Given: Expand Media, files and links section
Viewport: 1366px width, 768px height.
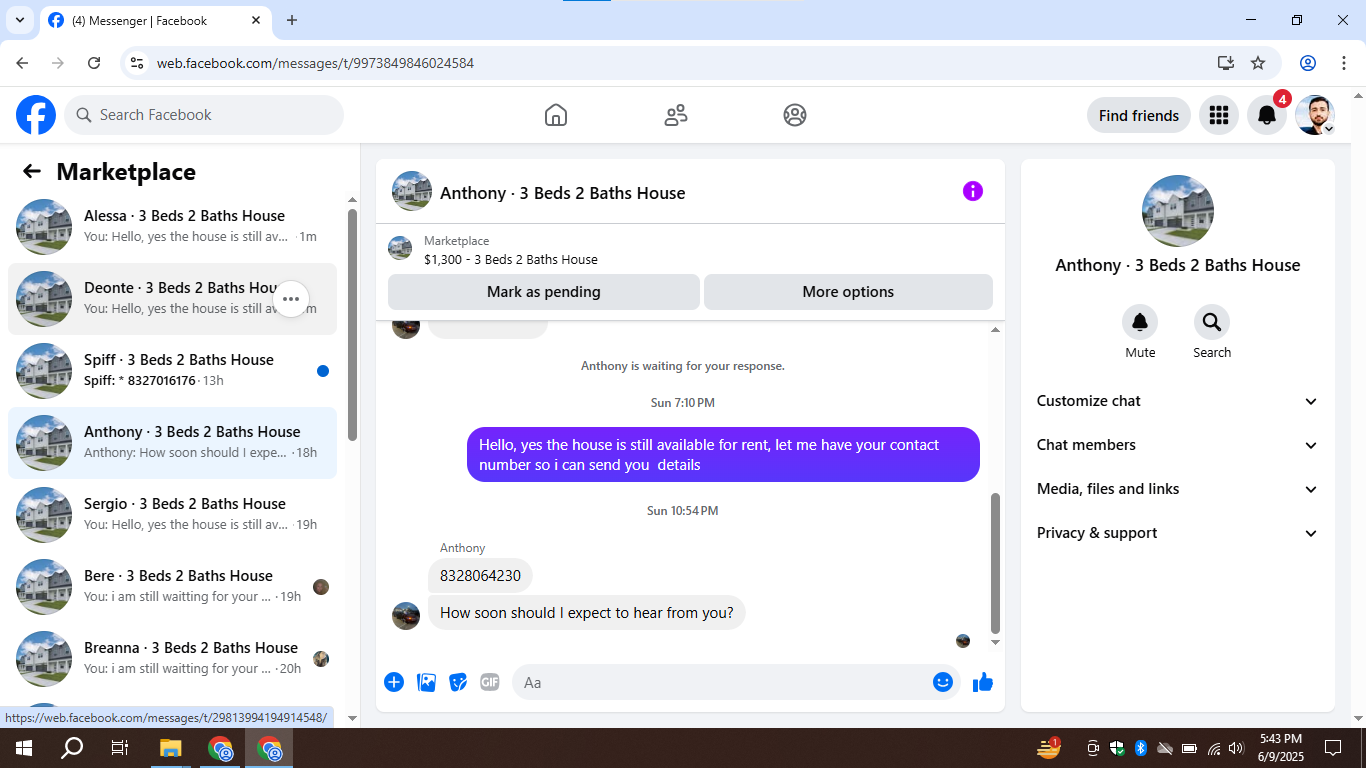Looking at the screenshot, I should (1178, 489).
